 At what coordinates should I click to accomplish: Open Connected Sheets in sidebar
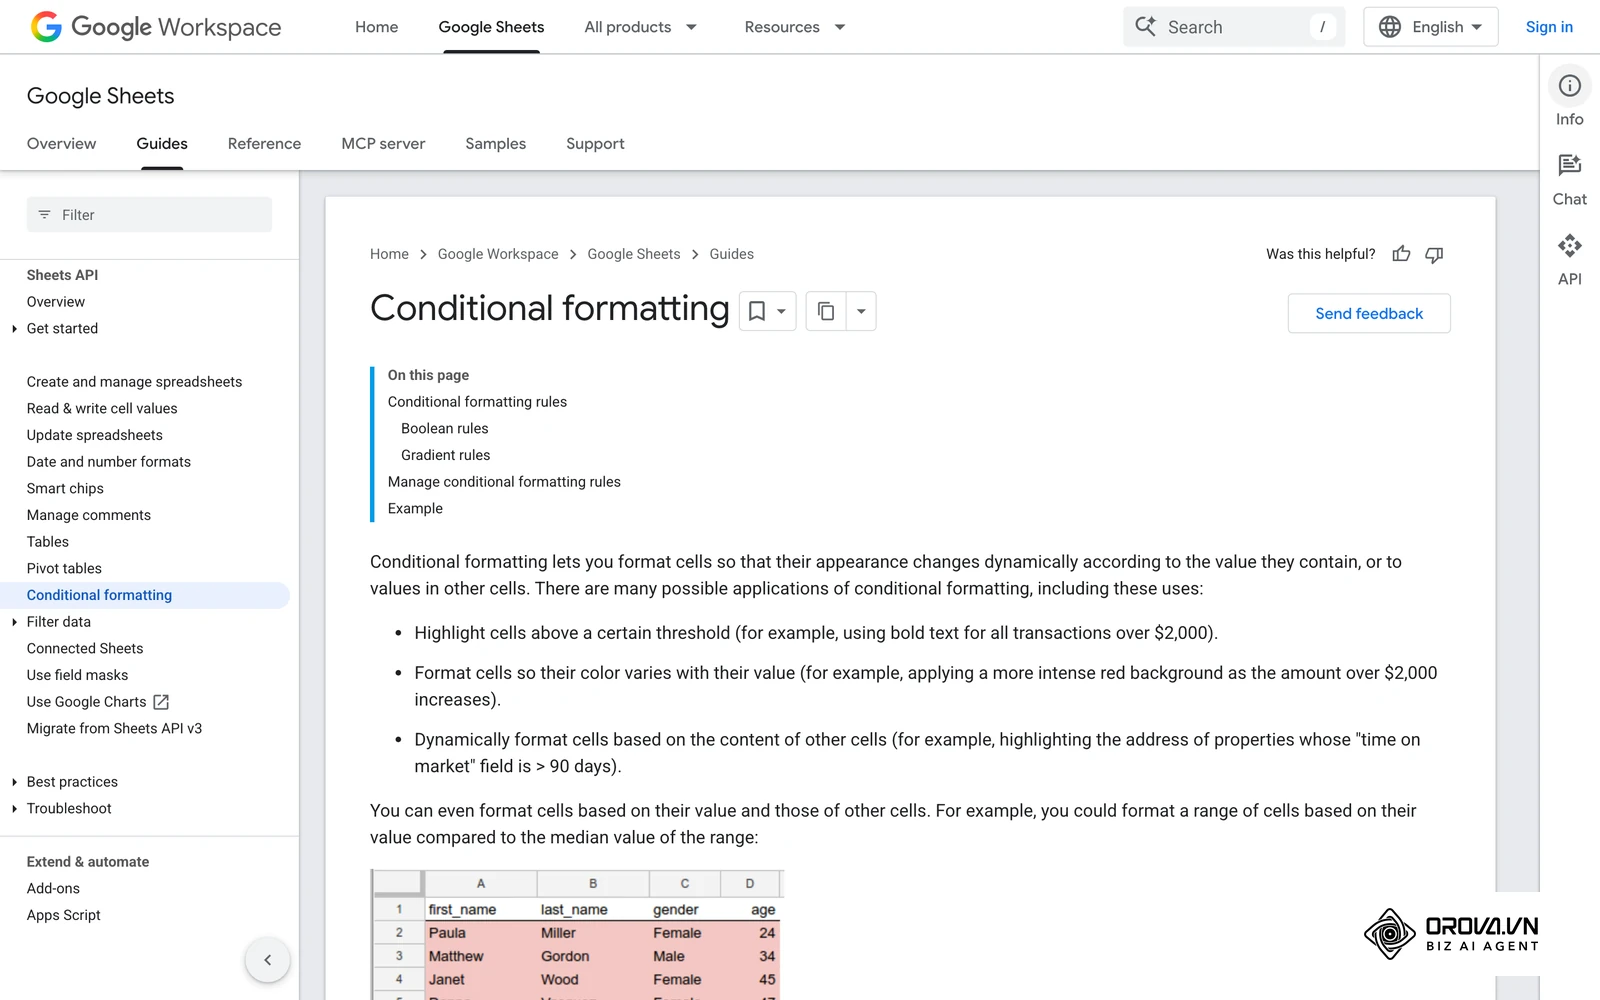(85, 648)
